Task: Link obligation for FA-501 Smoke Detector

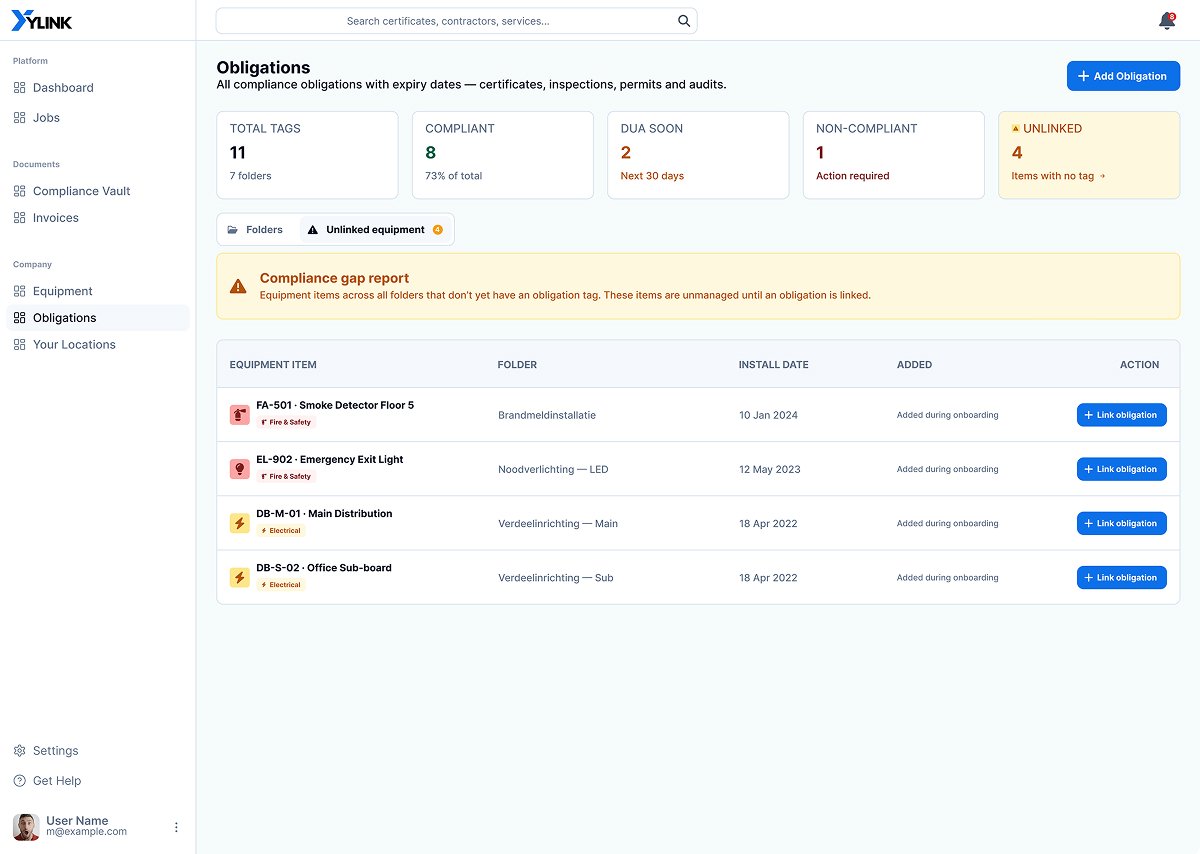Action: coord(1121,415)
